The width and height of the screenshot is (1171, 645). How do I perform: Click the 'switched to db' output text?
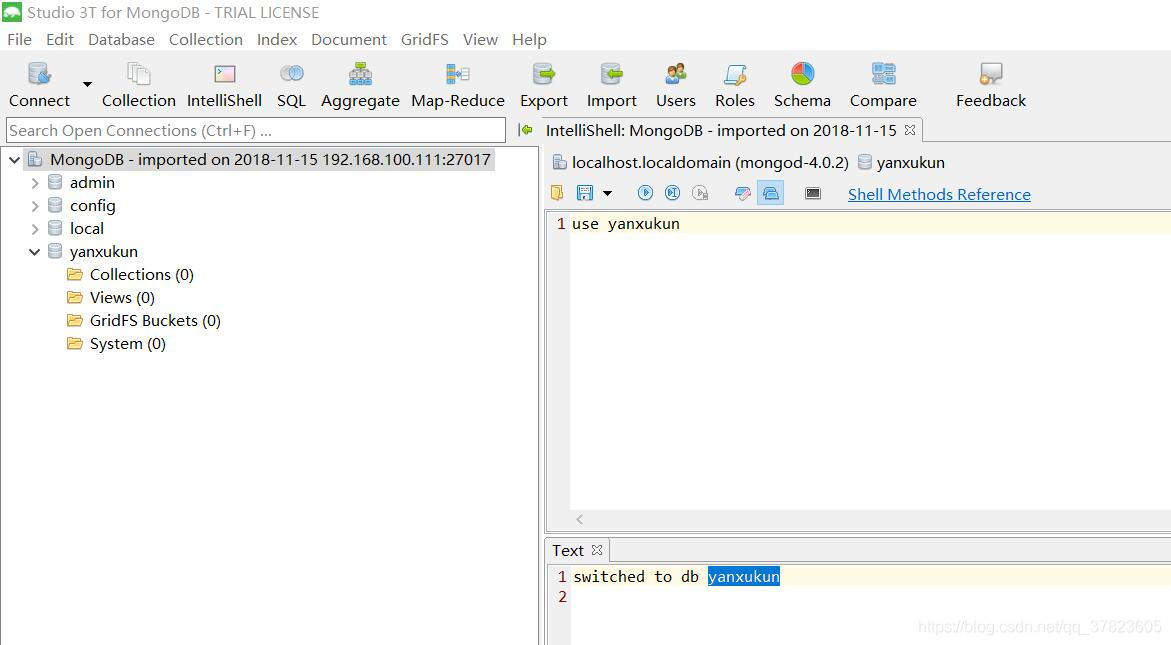coord(636,577)
